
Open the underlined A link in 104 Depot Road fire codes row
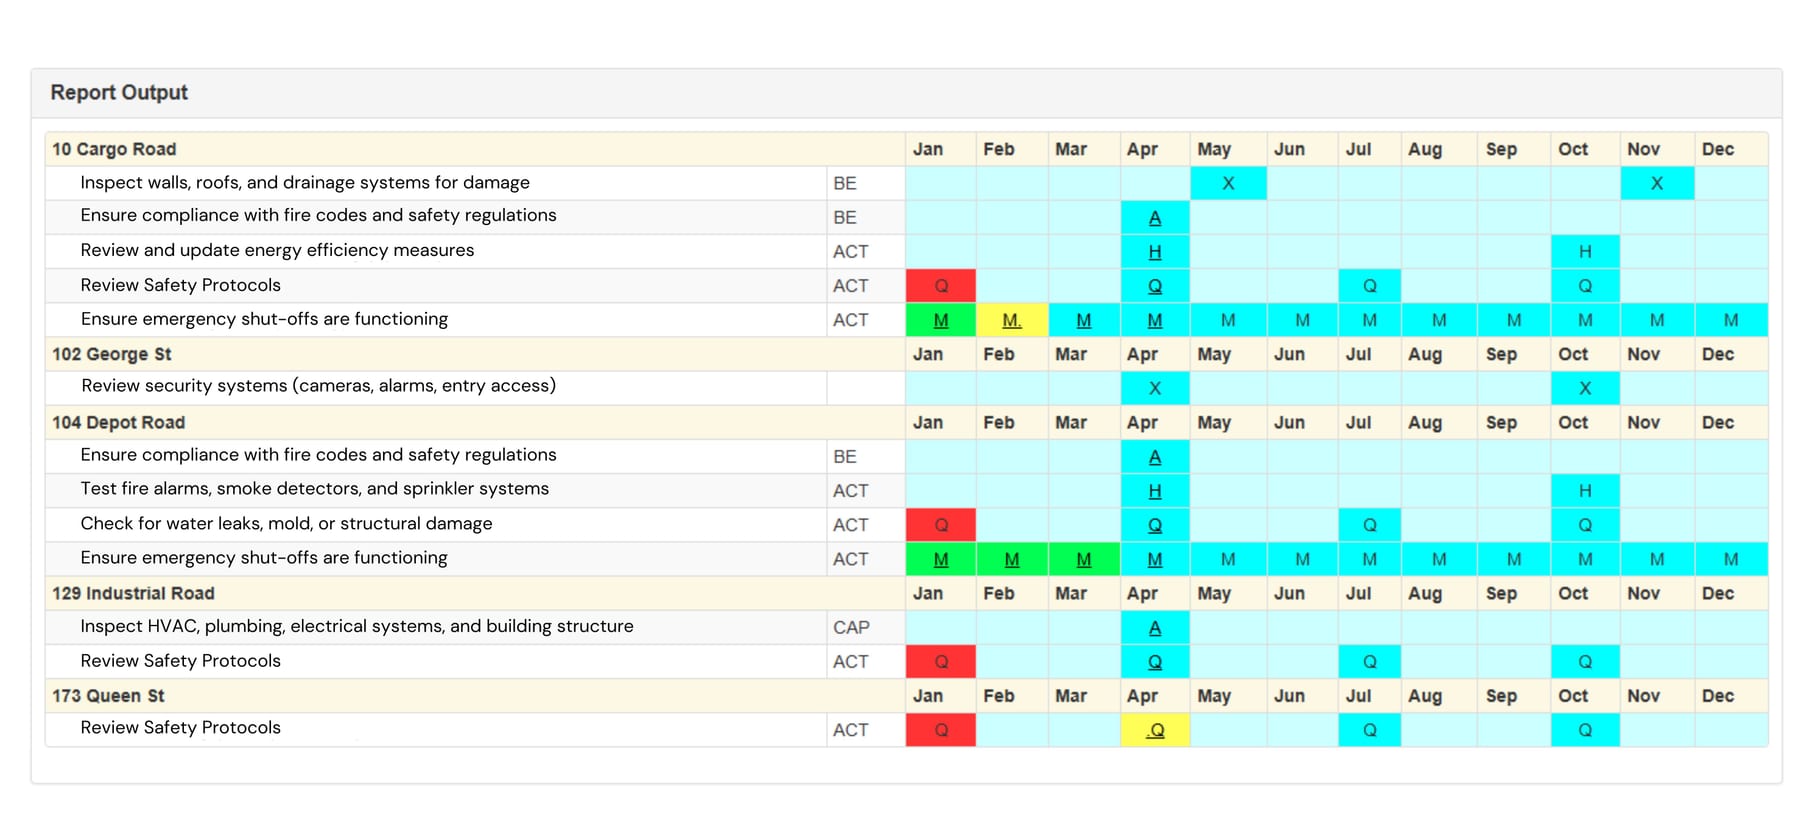(1155, 457)
